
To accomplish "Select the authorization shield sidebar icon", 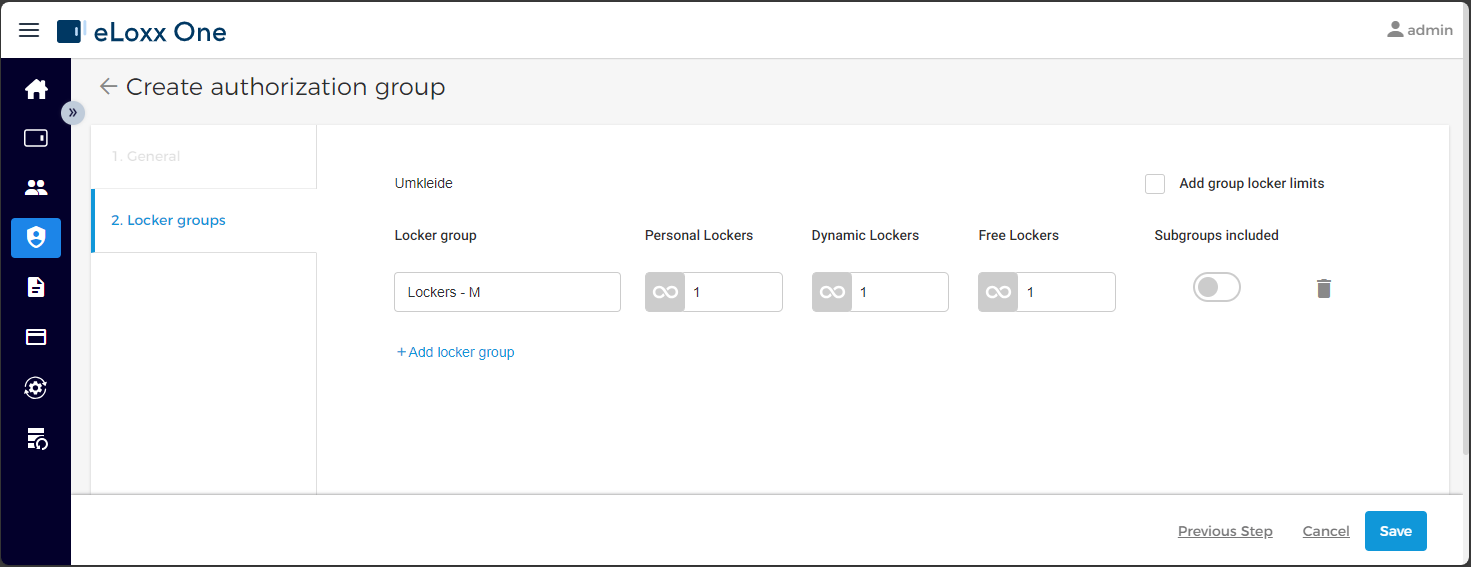I will pos(36,238).
